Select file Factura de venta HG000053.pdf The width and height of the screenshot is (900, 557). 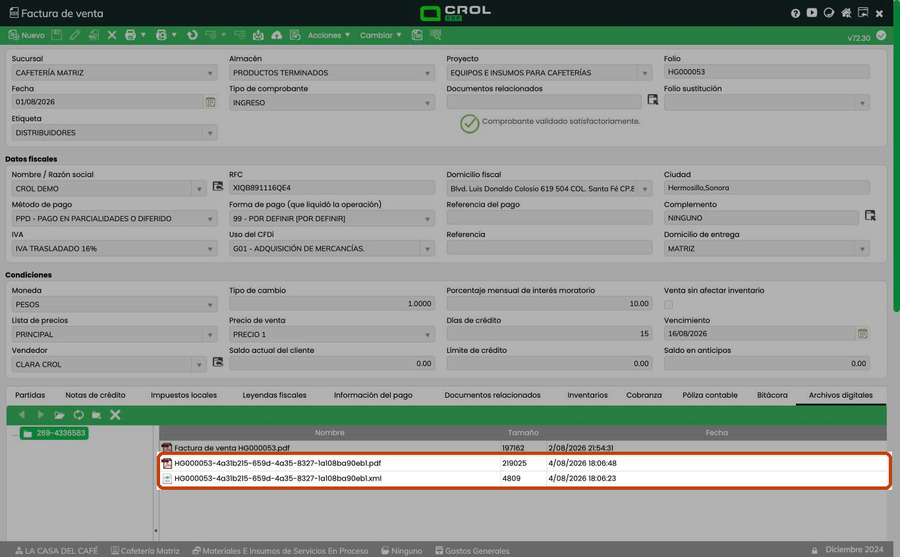523,448
